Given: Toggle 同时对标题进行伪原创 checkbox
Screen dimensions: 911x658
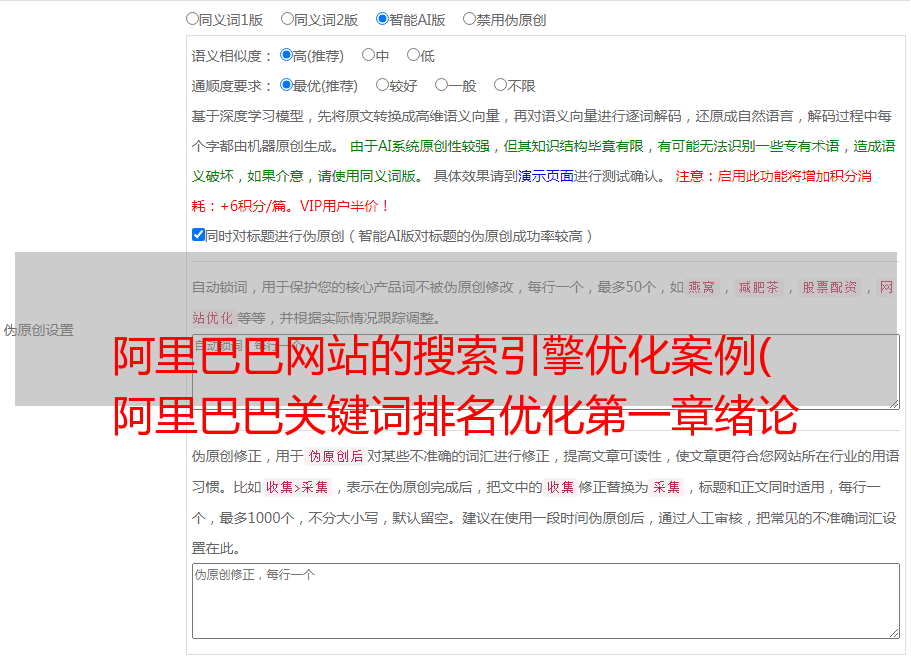Looking at the screenshot, I should pyautogui.click(x=198, y=235).
